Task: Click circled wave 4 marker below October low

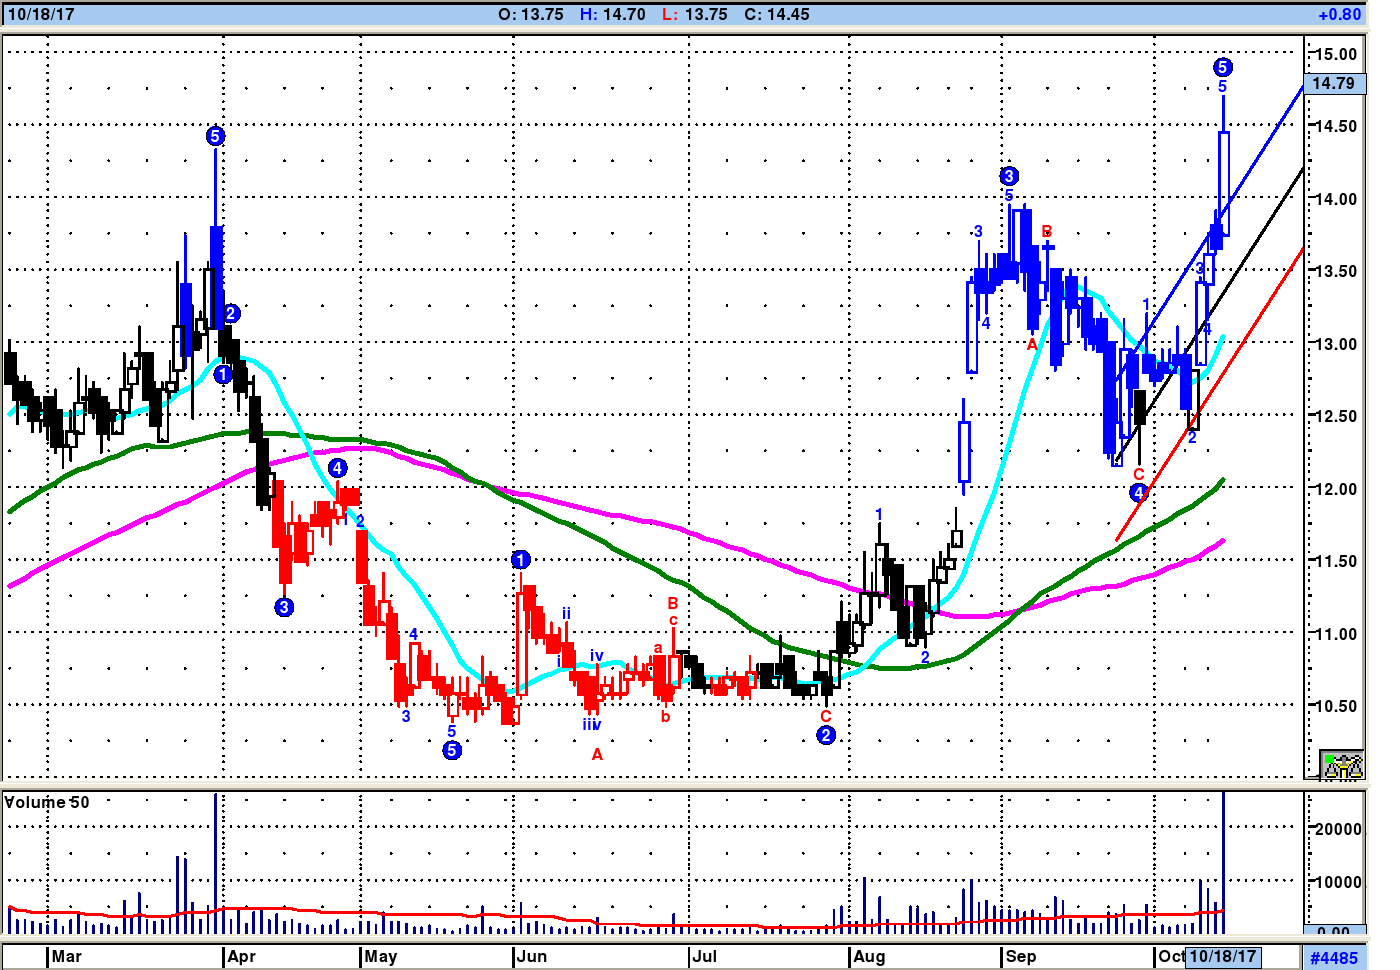Action: point(1138,492)
